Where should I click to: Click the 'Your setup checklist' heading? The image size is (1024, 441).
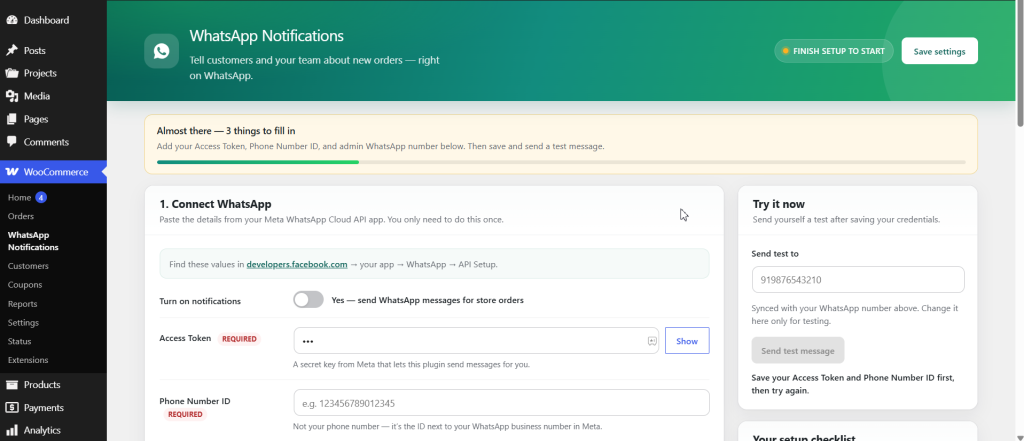tap(803, 436)
